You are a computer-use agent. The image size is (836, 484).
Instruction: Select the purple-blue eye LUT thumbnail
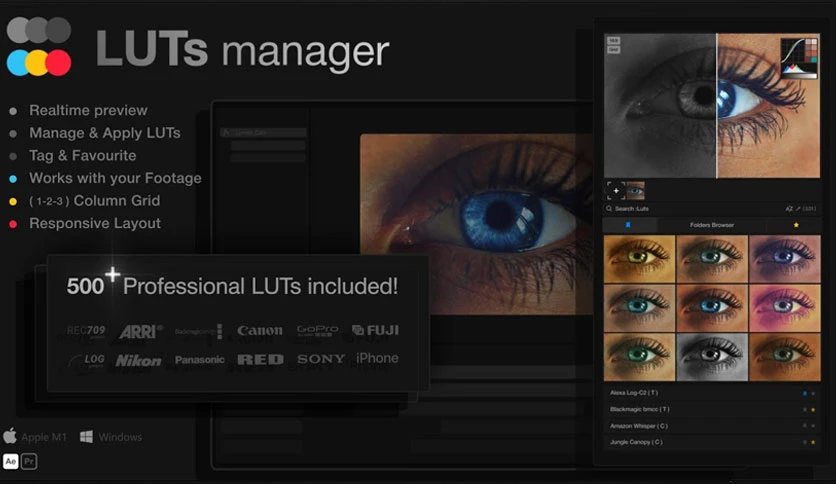point(785,259)
